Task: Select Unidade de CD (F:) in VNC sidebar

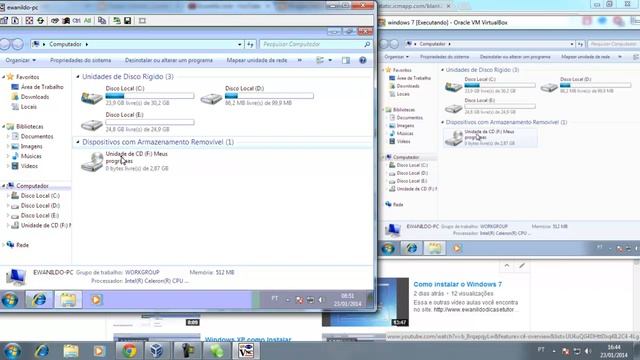Action: coord(46,225)
